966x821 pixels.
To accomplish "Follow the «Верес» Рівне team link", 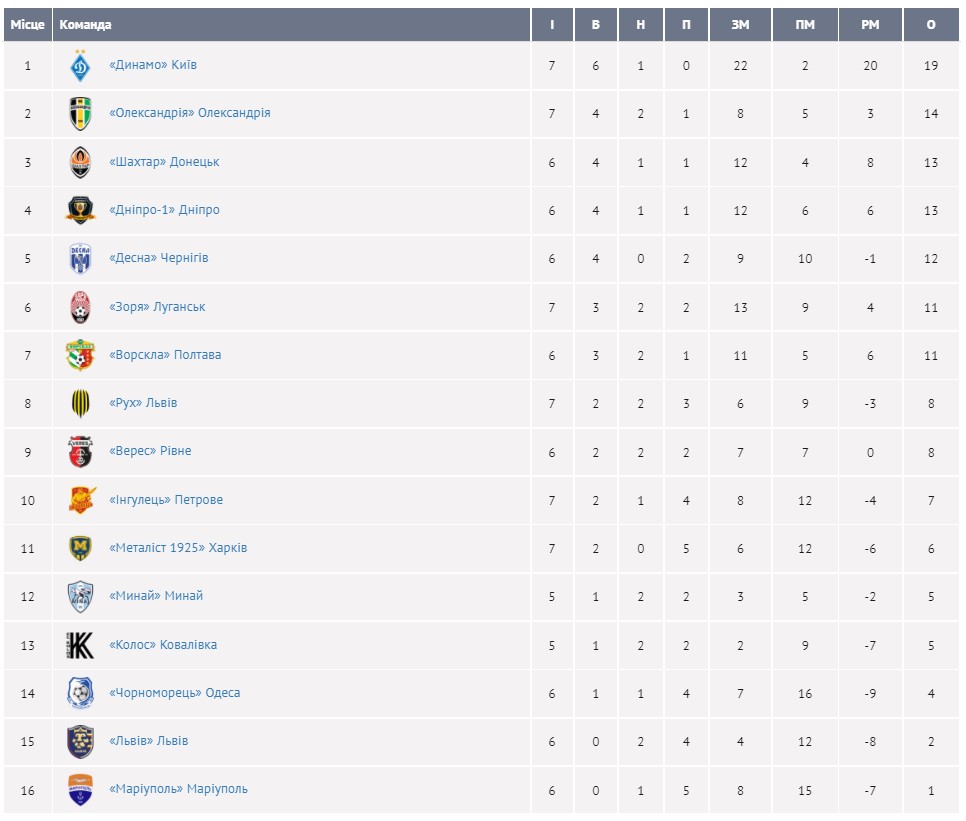I will (x=150, y=451).
